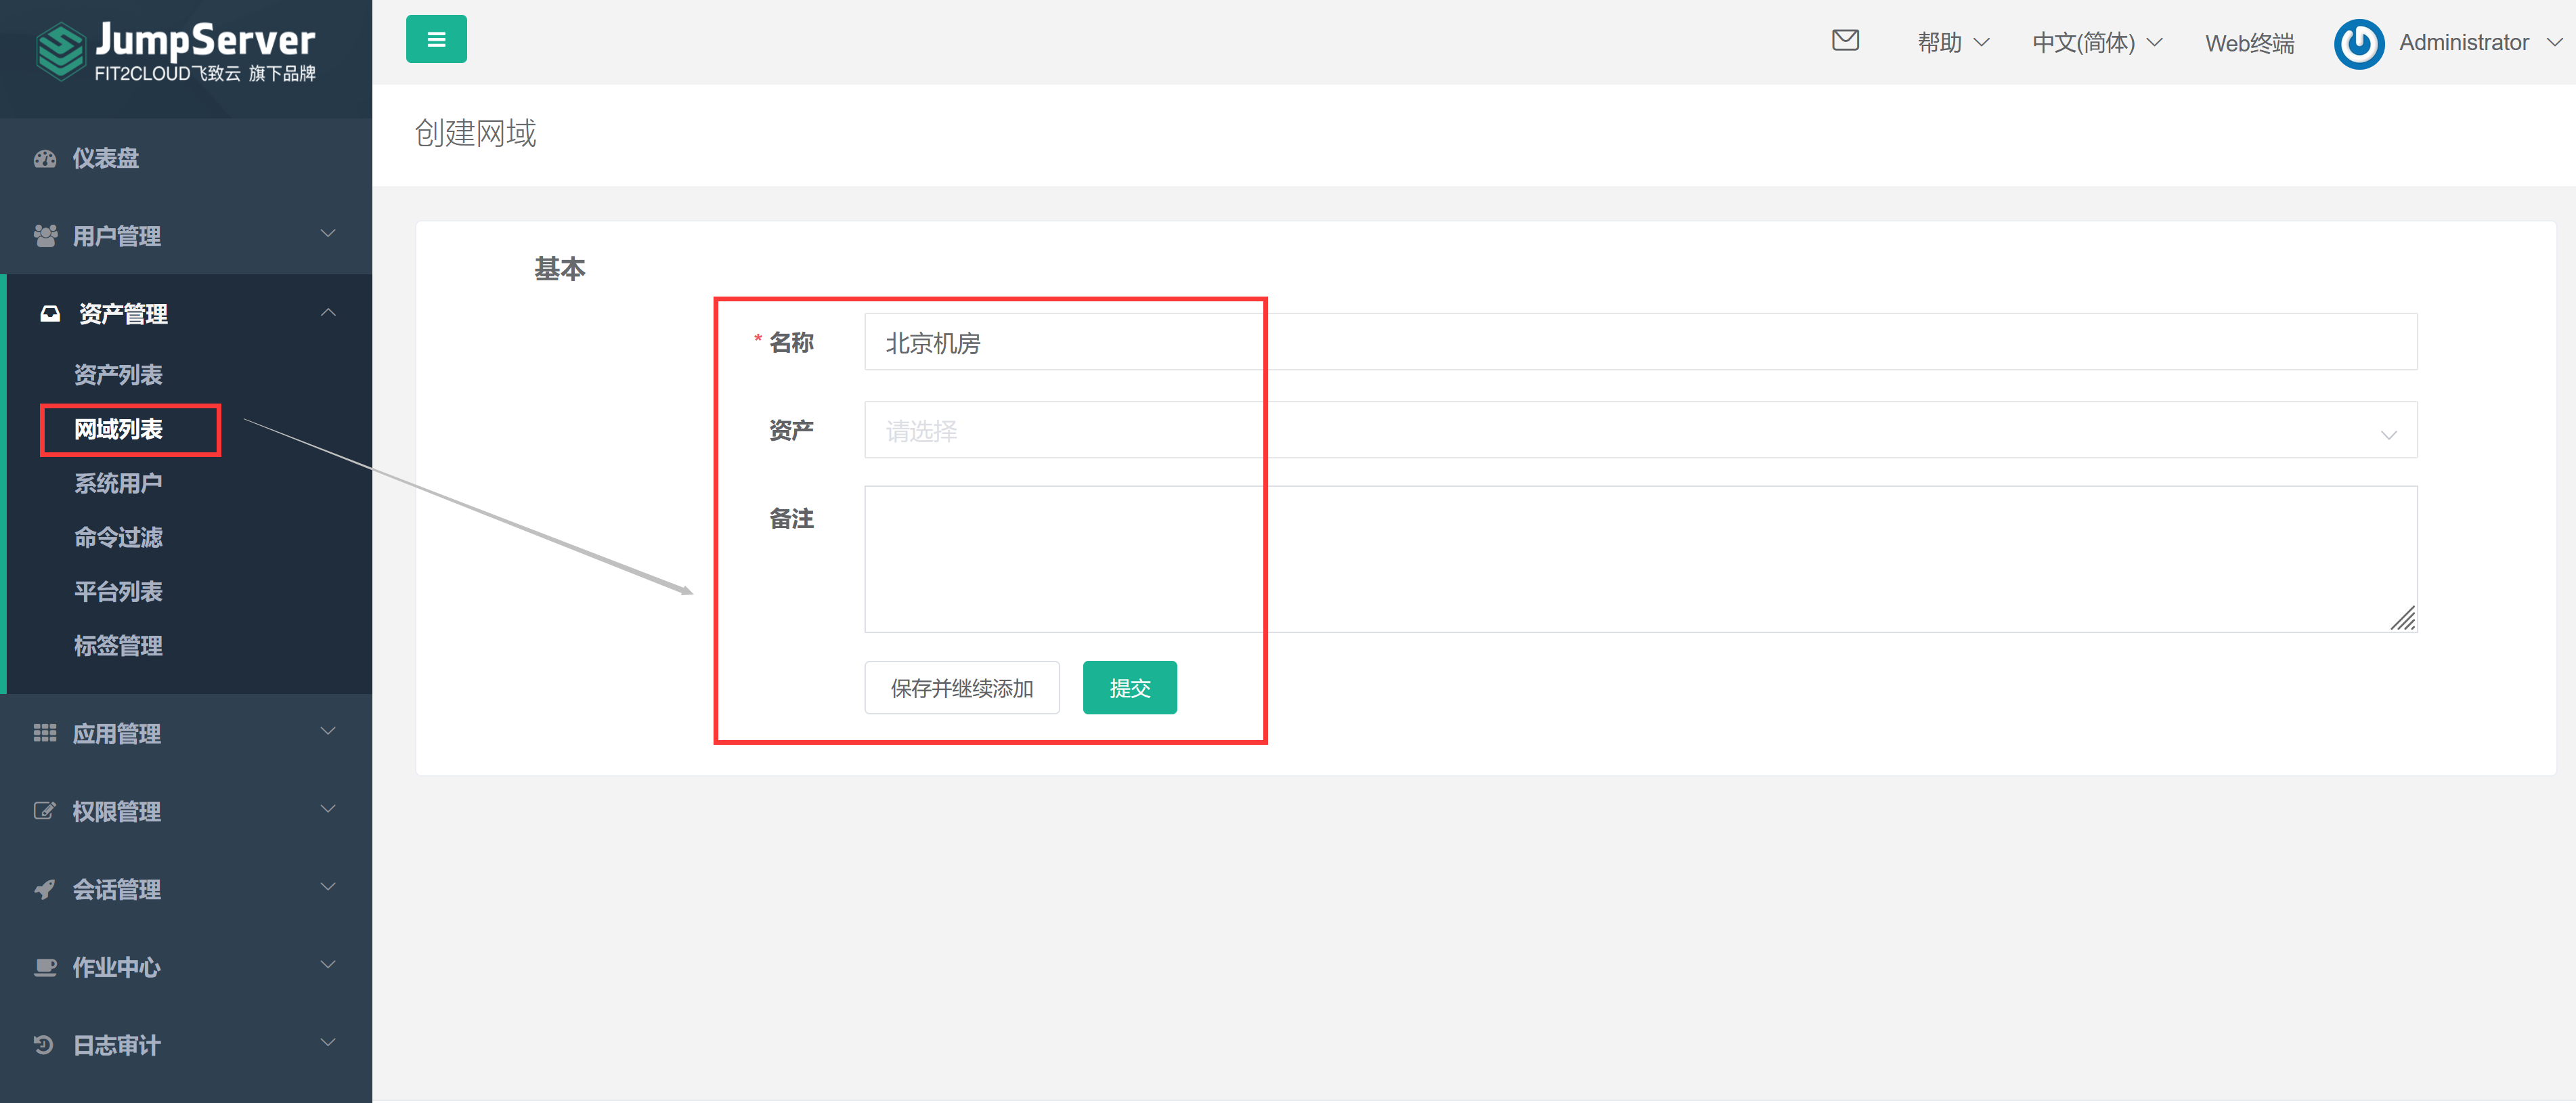Click the Administrator username text

point(2463,43)
